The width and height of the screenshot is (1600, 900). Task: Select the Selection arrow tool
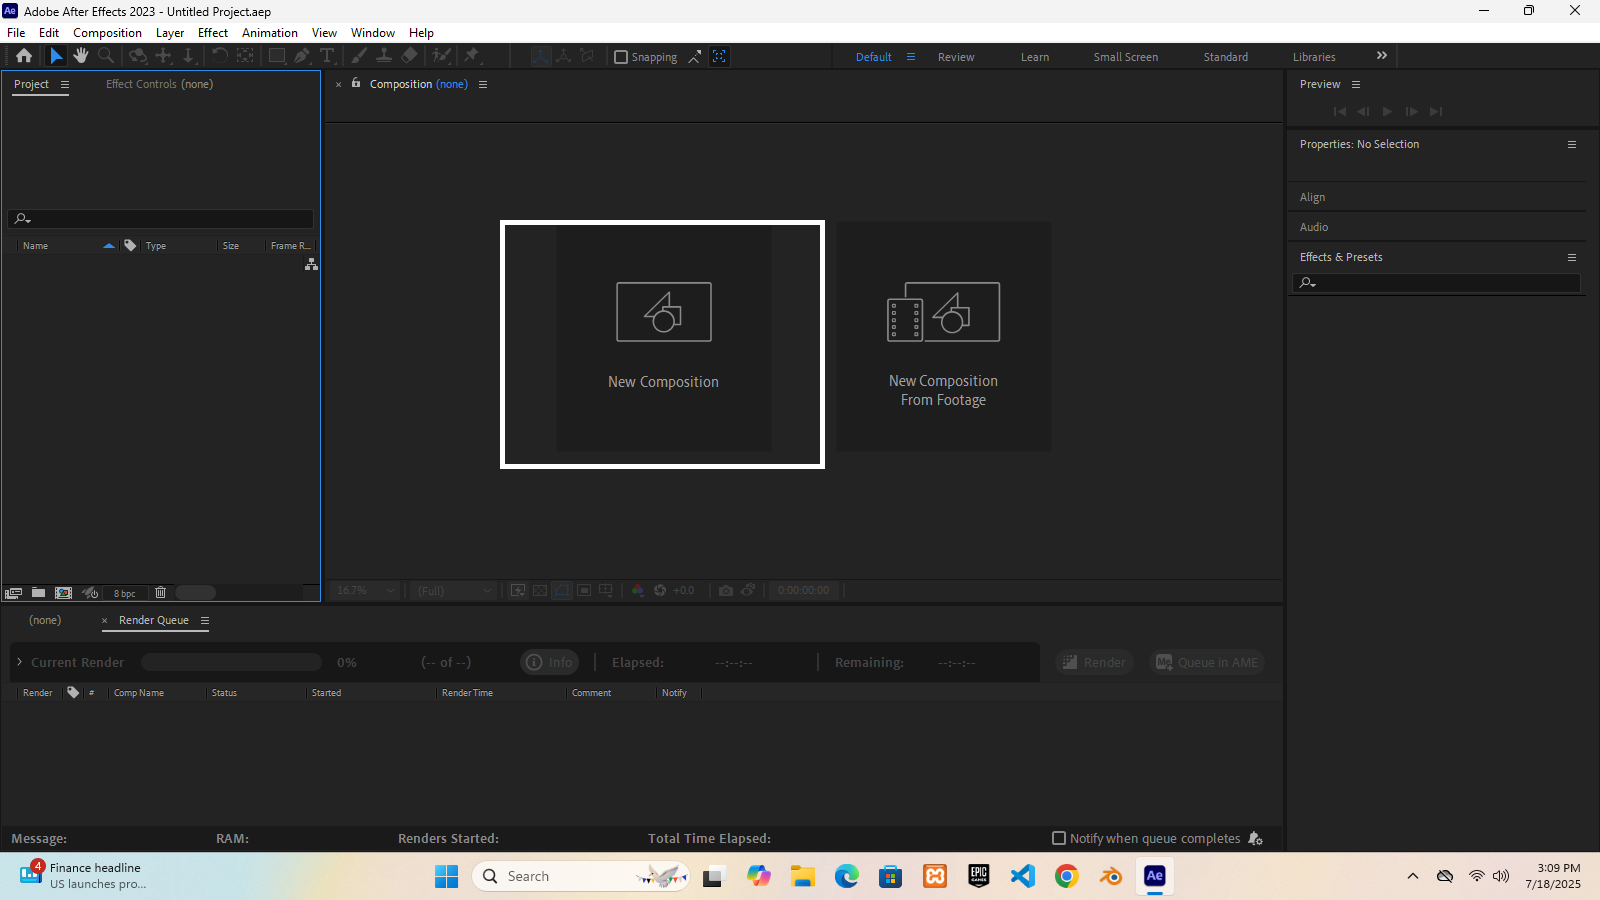coord(56,56)
